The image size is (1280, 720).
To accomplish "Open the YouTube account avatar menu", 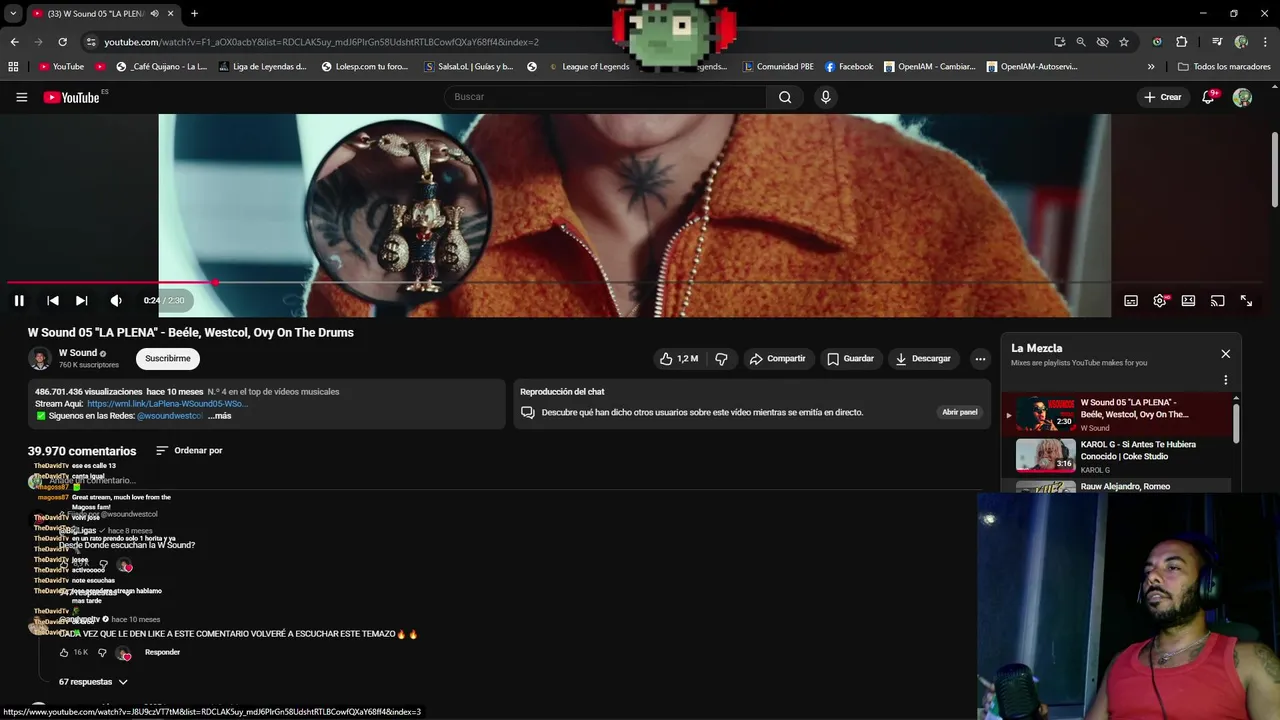I will (x=1242, y=97).
